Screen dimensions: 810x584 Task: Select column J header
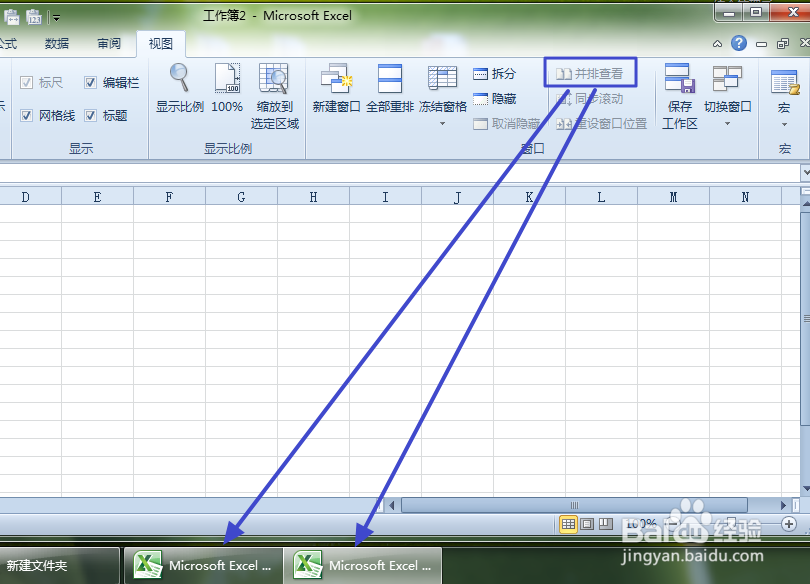(x=457, y=197)
